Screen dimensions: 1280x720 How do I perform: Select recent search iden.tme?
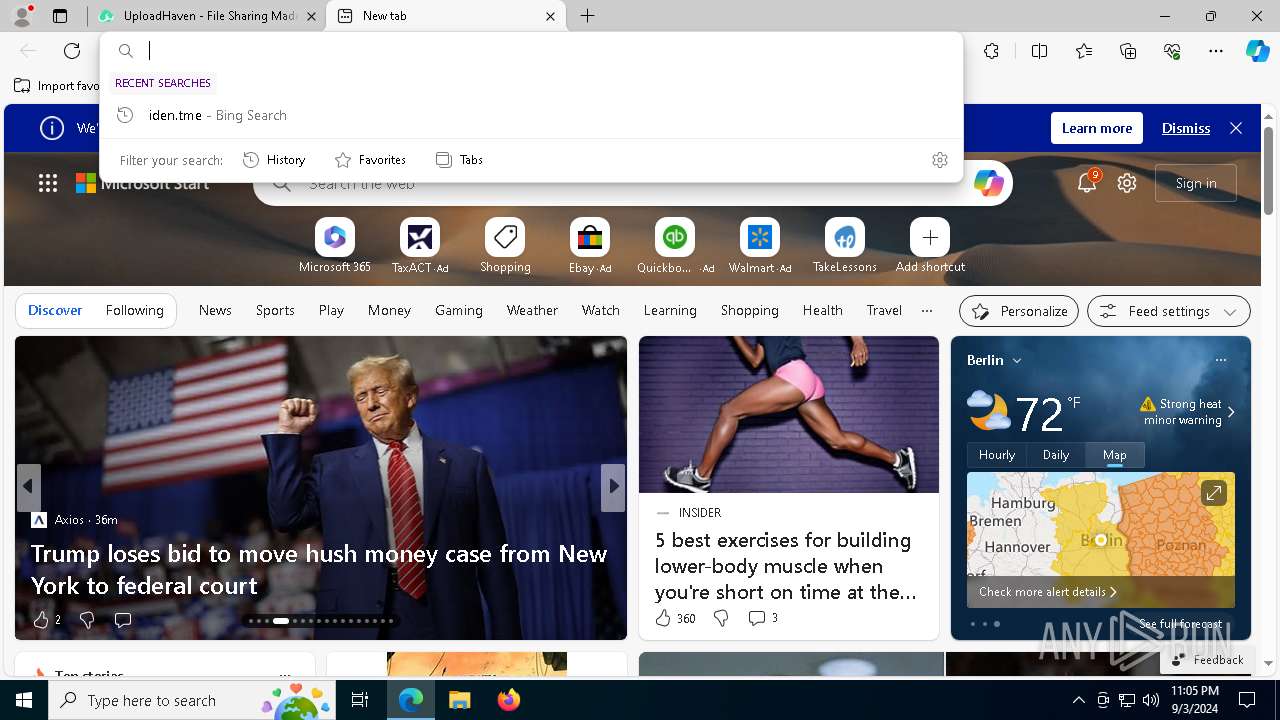pyautogui.click(x=532, y=115)
